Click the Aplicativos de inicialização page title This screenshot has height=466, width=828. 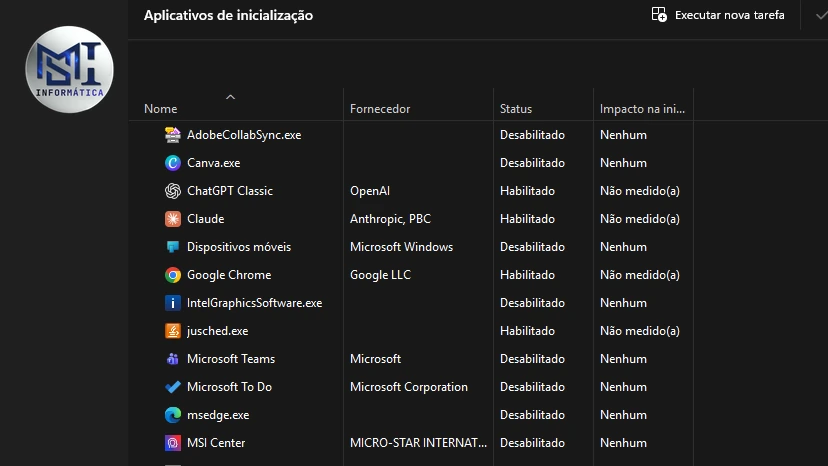228,15
